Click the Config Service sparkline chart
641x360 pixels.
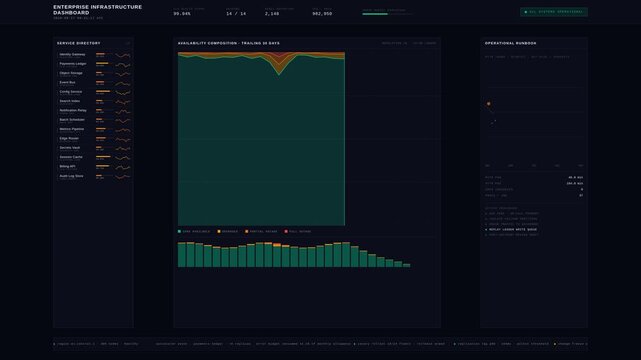click(123, 93)
